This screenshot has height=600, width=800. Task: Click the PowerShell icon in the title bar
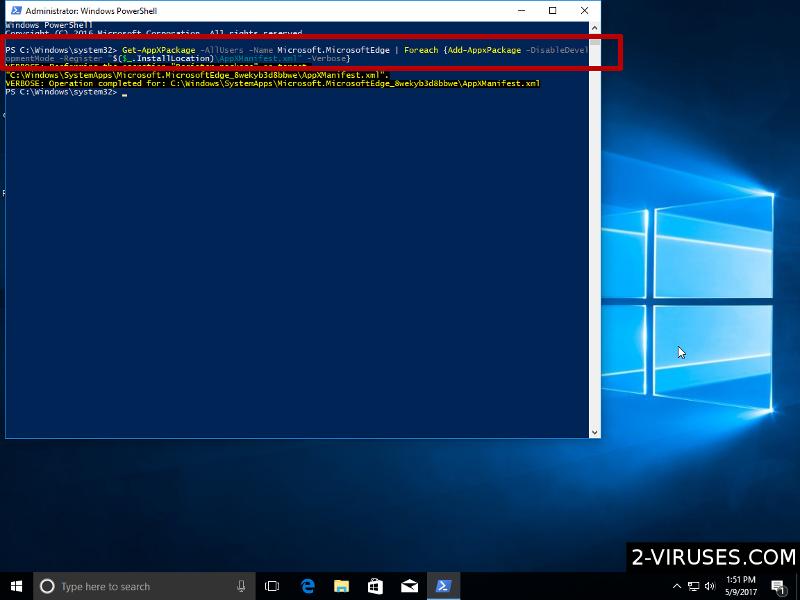[16, 11]
